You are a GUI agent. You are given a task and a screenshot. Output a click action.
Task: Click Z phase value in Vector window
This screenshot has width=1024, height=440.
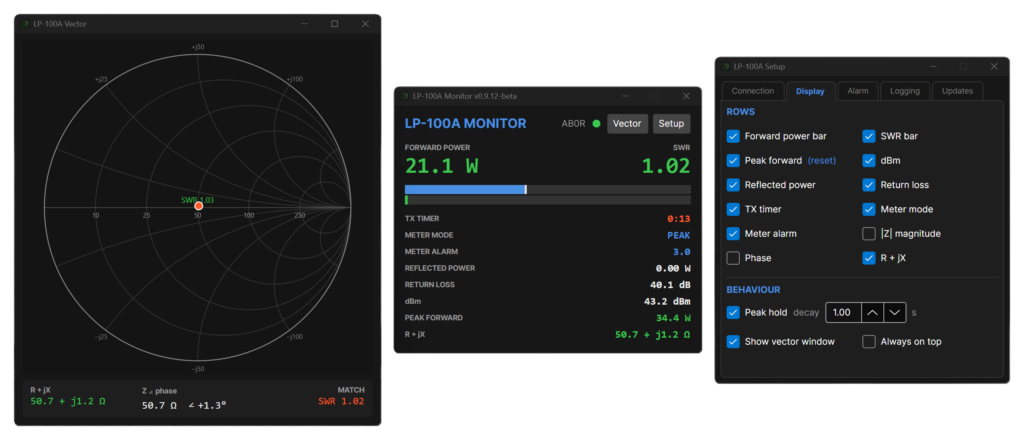pos(184,405)
